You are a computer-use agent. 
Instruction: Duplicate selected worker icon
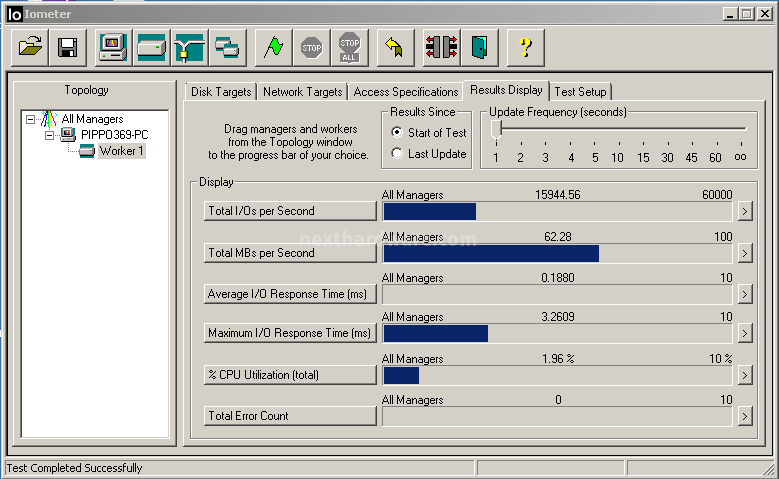point(228,48)
